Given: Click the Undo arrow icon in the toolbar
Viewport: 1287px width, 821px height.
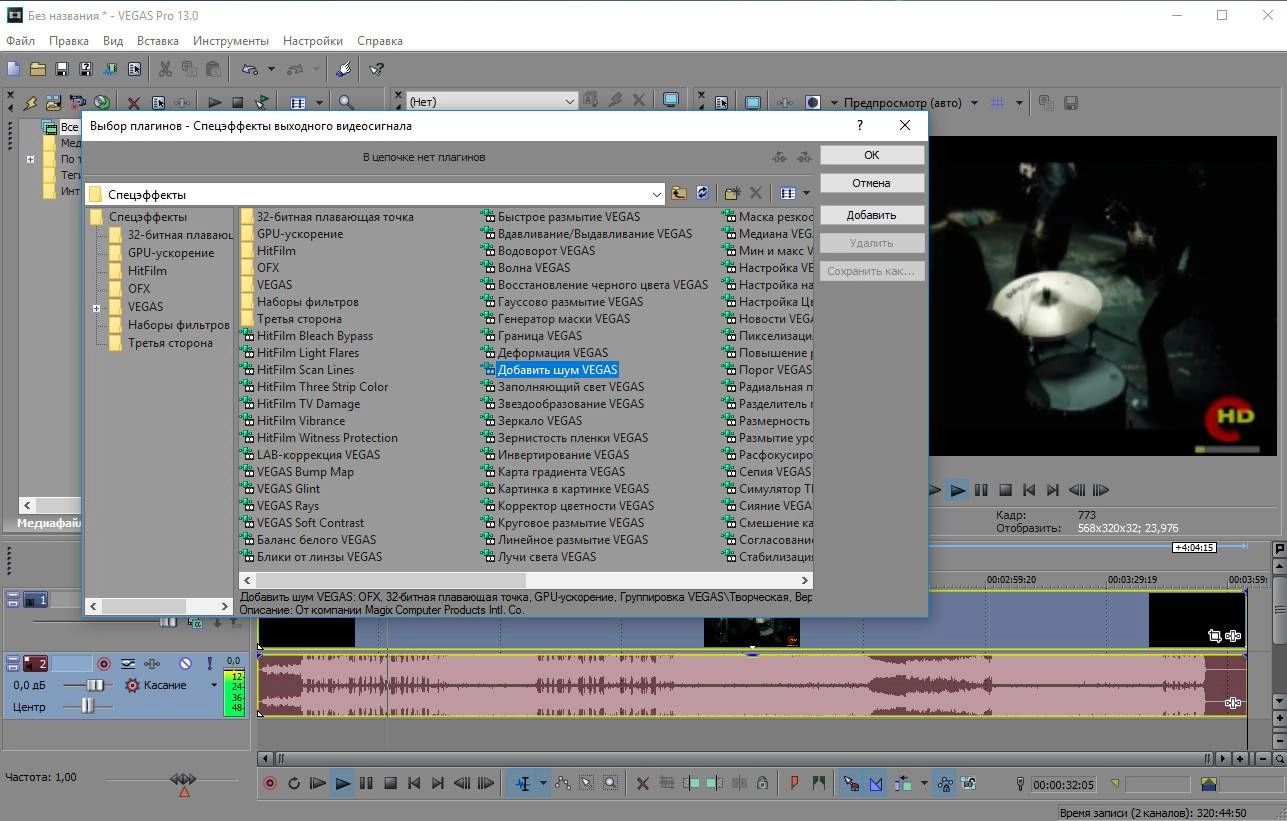Looking at the screenshot, I should [250, 69].
